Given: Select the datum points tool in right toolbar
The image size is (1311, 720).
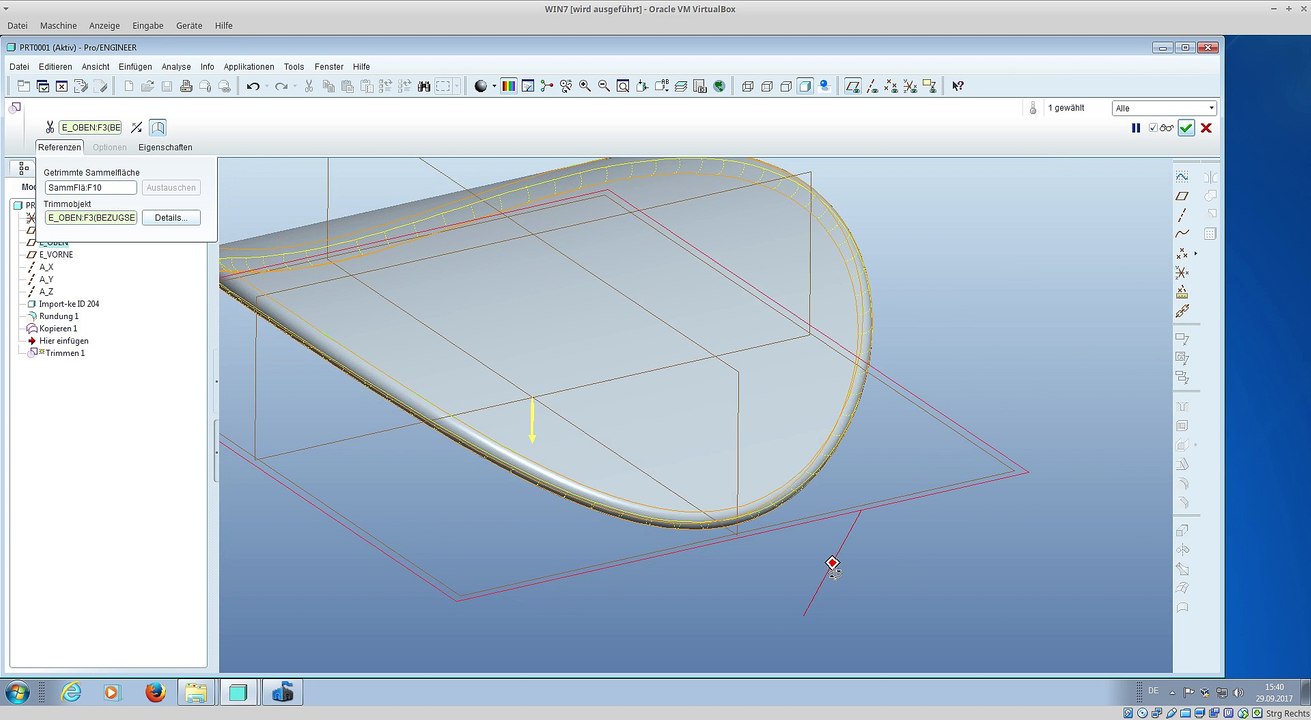Looking at the screenshot, I should pos(1182,254).
